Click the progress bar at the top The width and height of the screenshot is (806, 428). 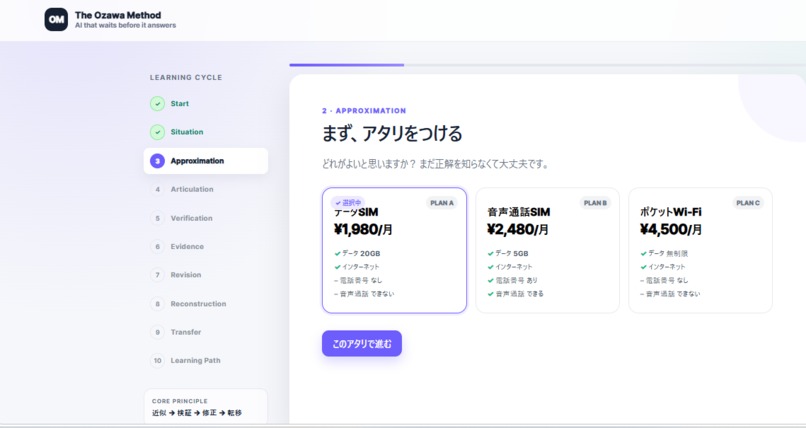click(x=547, y=65)
